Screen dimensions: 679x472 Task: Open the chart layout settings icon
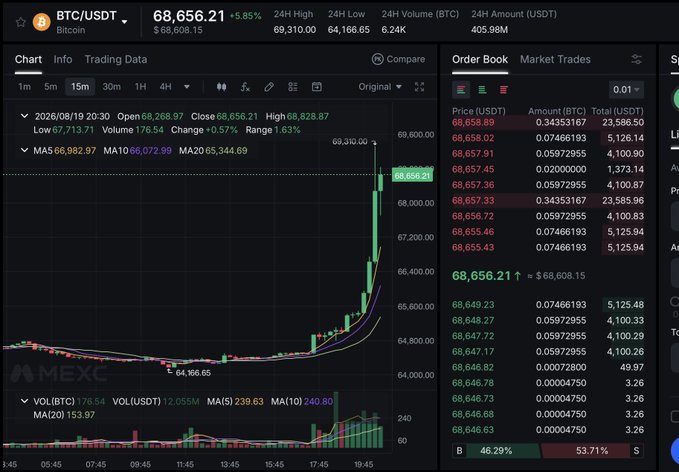click(x=293, y=87)
